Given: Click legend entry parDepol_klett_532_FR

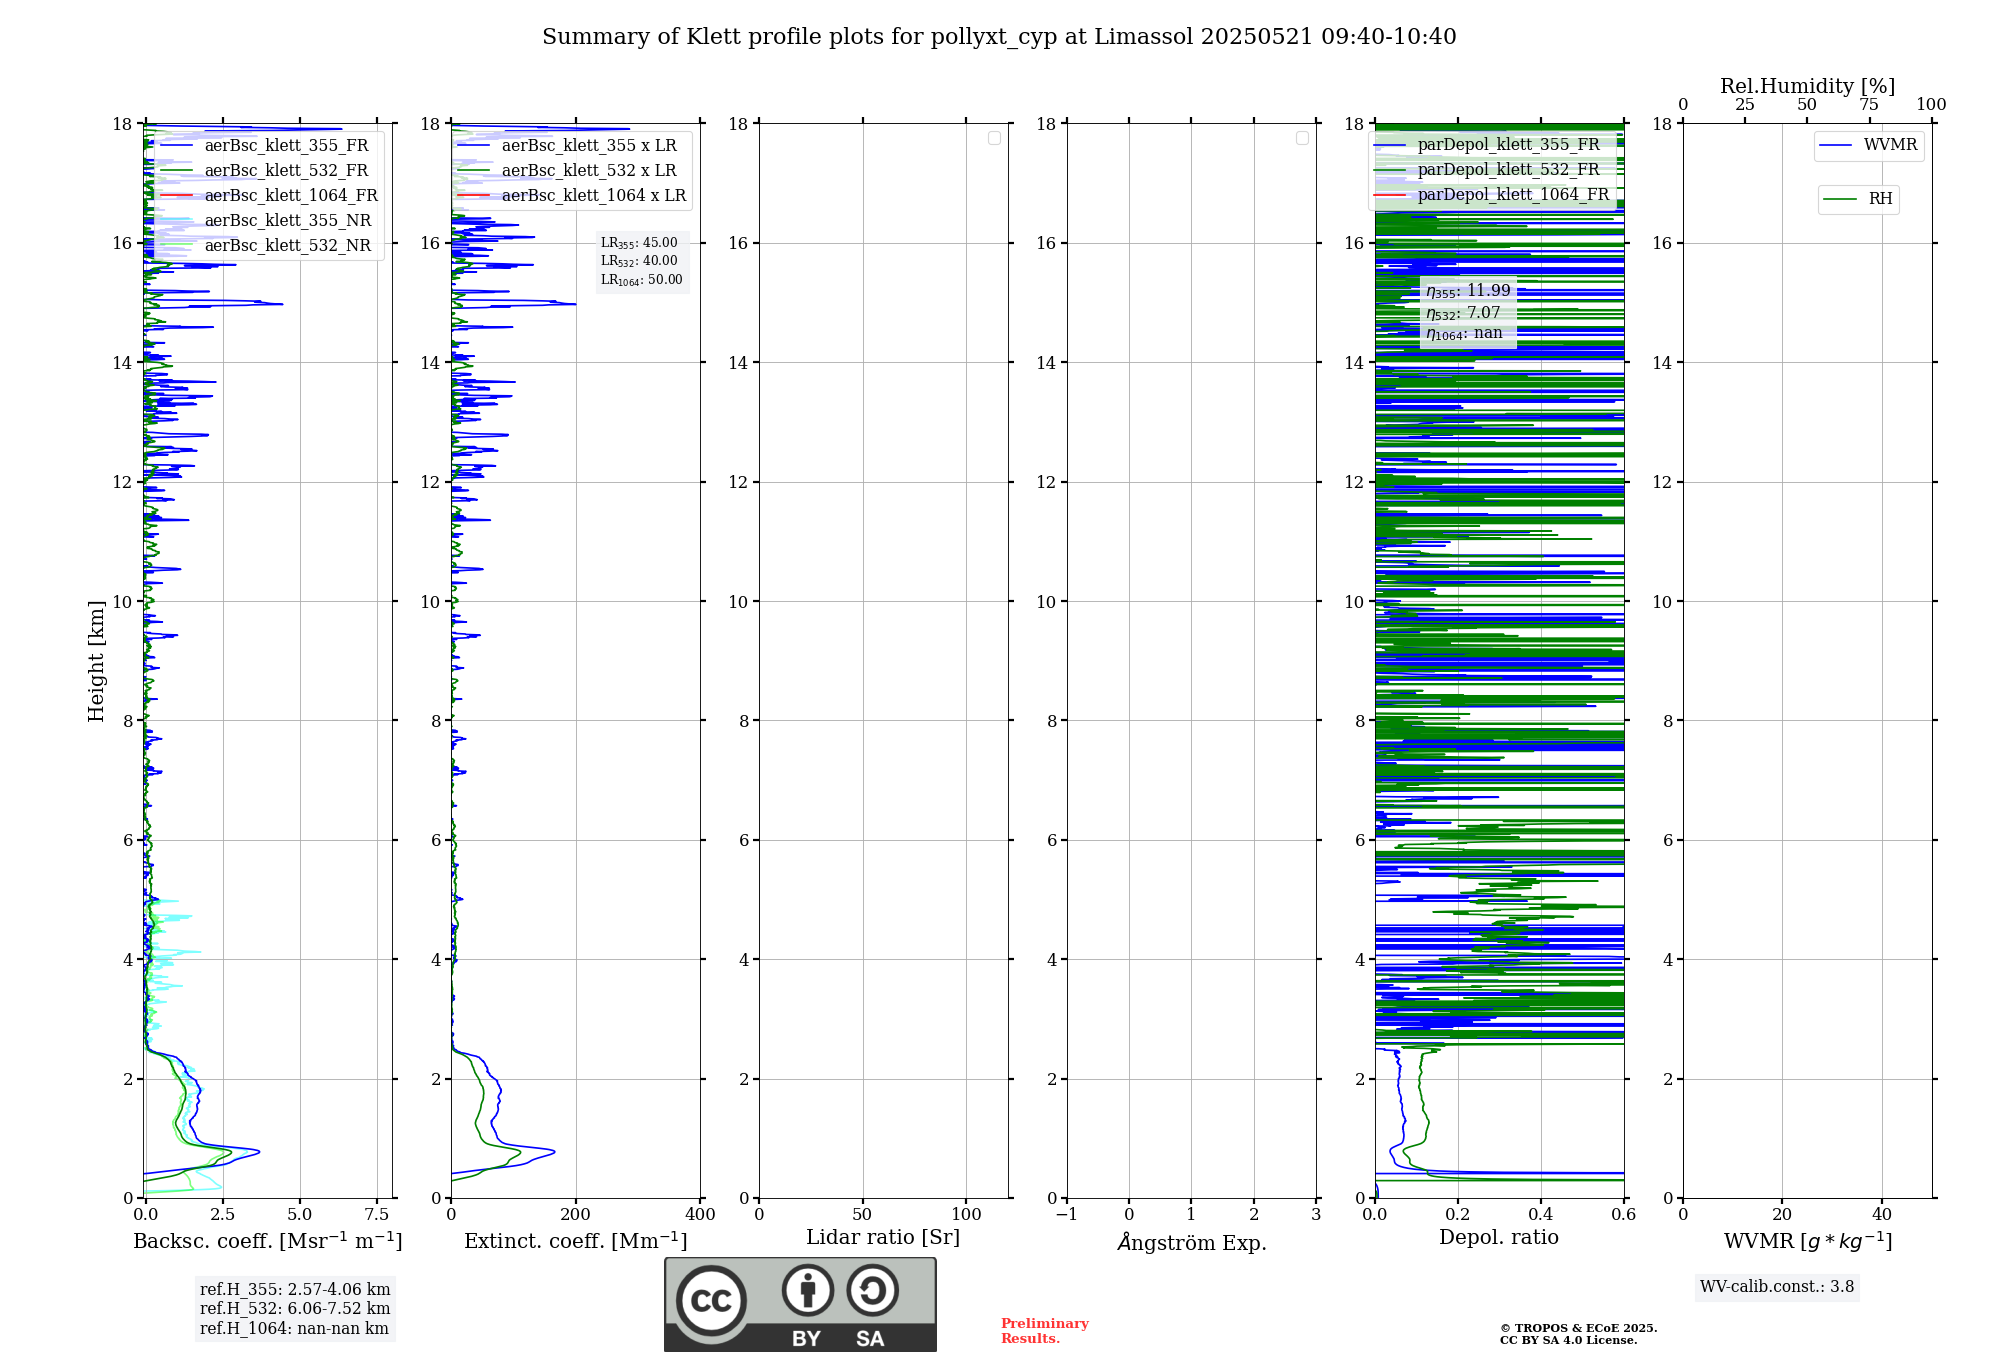Looking at the screenshot, I should tap(1508, 169).
